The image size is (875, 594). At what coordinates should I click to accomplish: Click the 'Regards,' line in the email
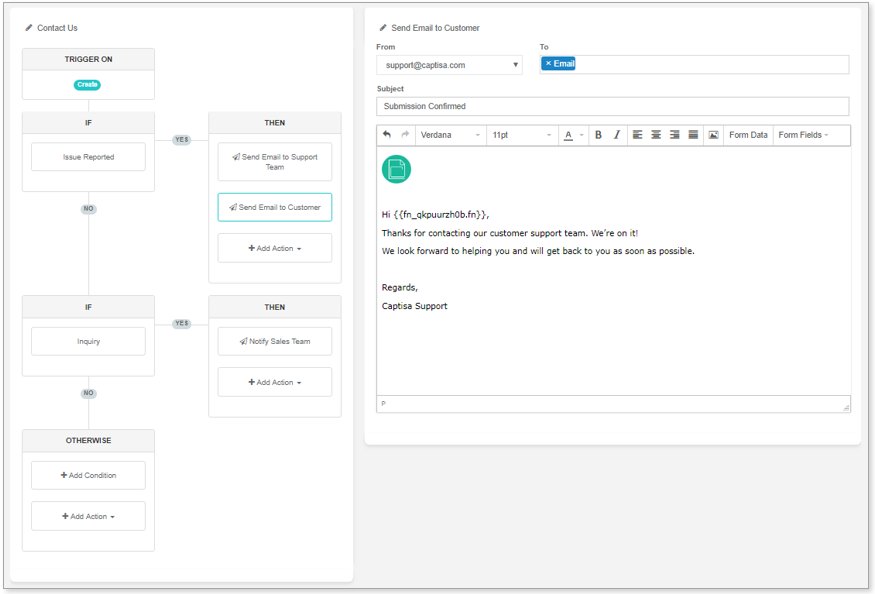click(400, 288)
